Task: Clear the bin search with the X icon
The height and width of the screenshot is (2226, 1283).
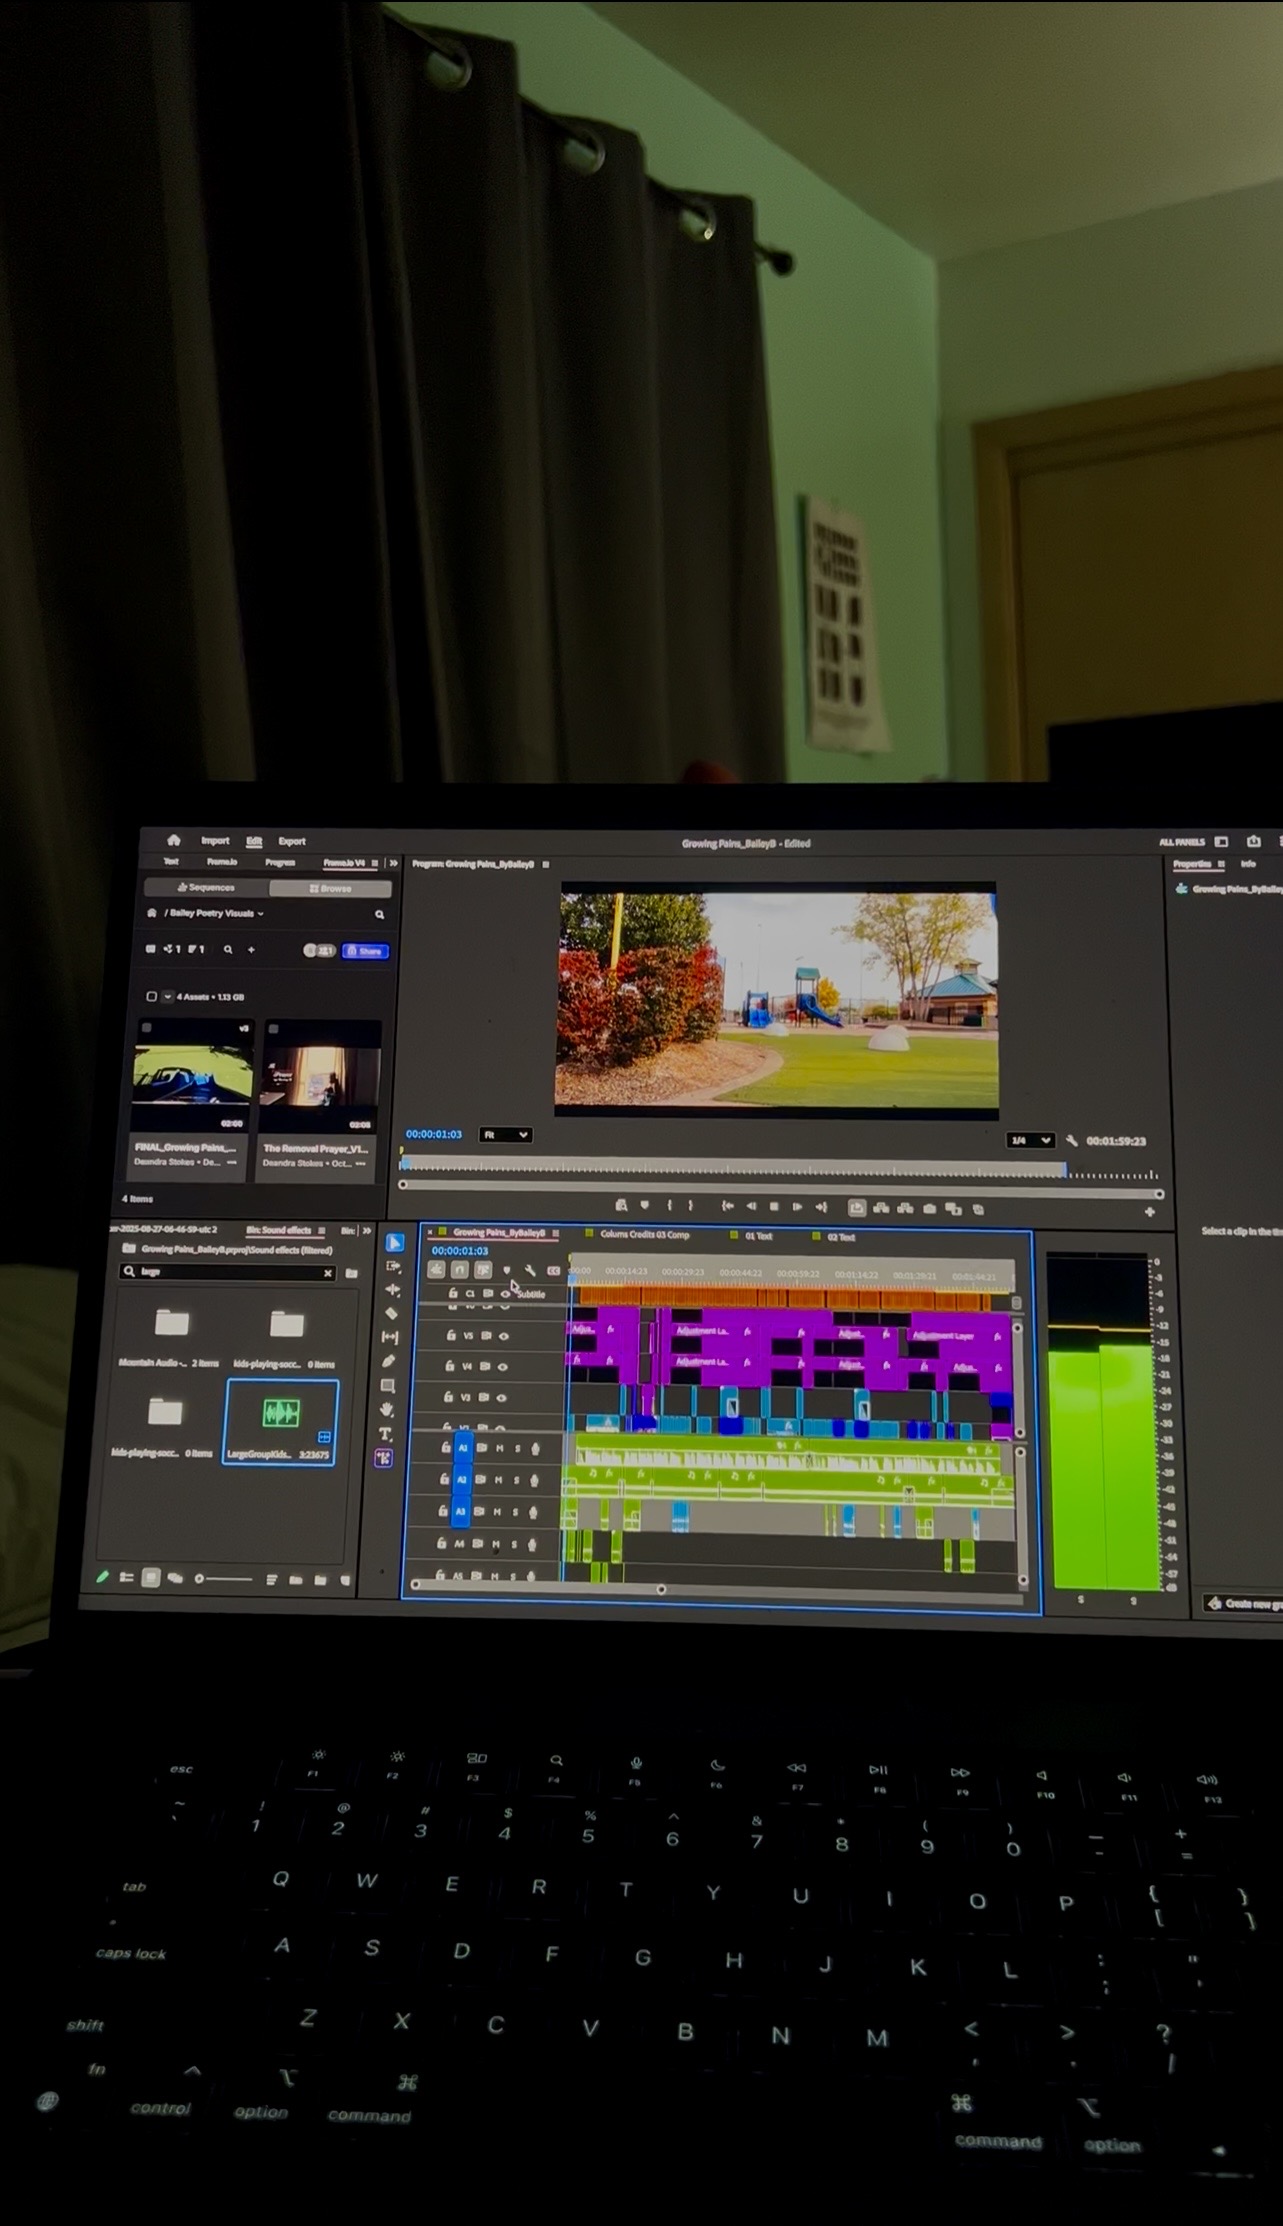Action: (x=327, y=1273)
